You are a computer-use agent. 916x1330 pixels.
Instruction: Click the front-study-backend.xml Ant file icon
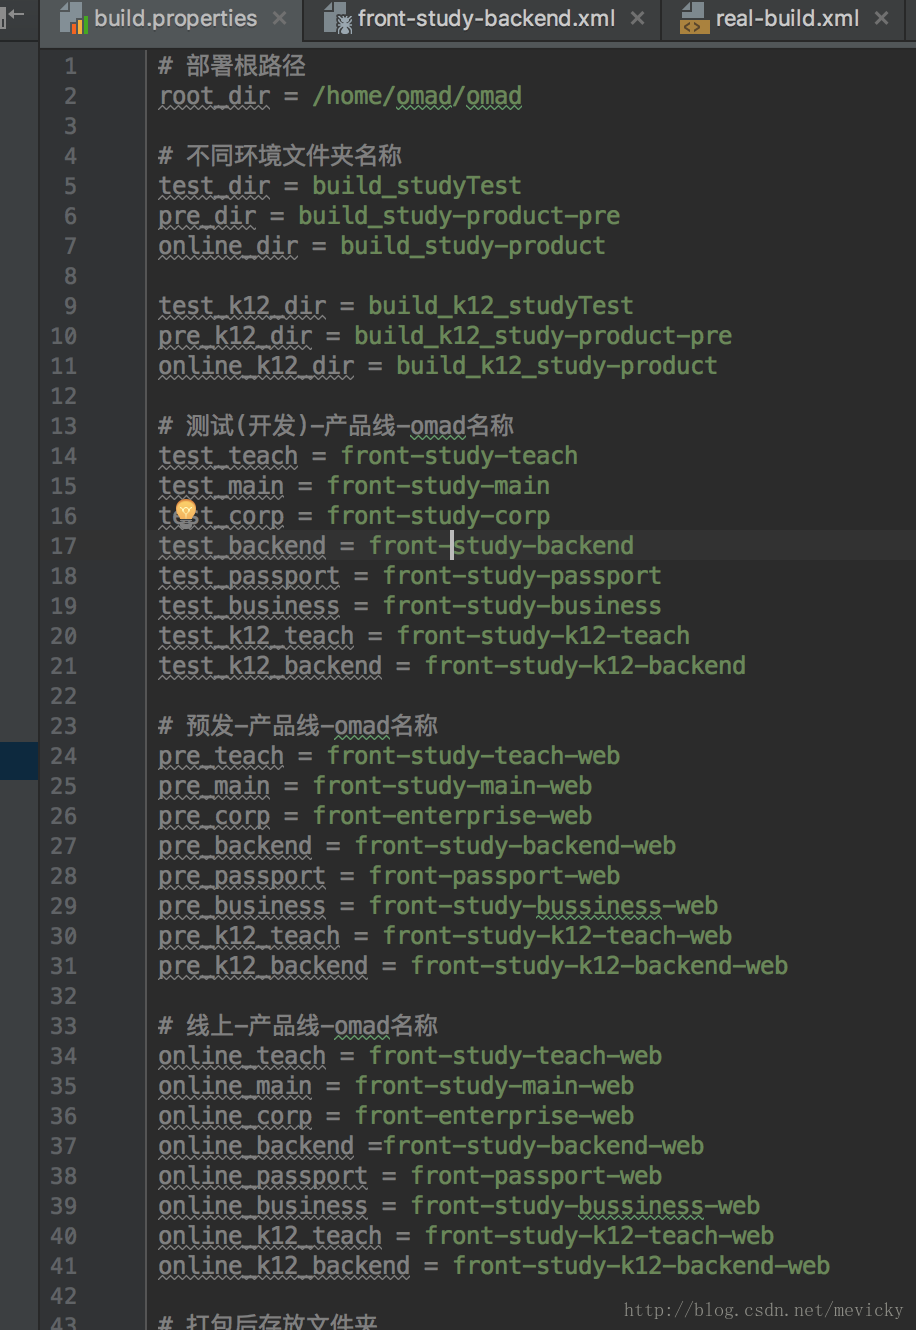[337, 18]
